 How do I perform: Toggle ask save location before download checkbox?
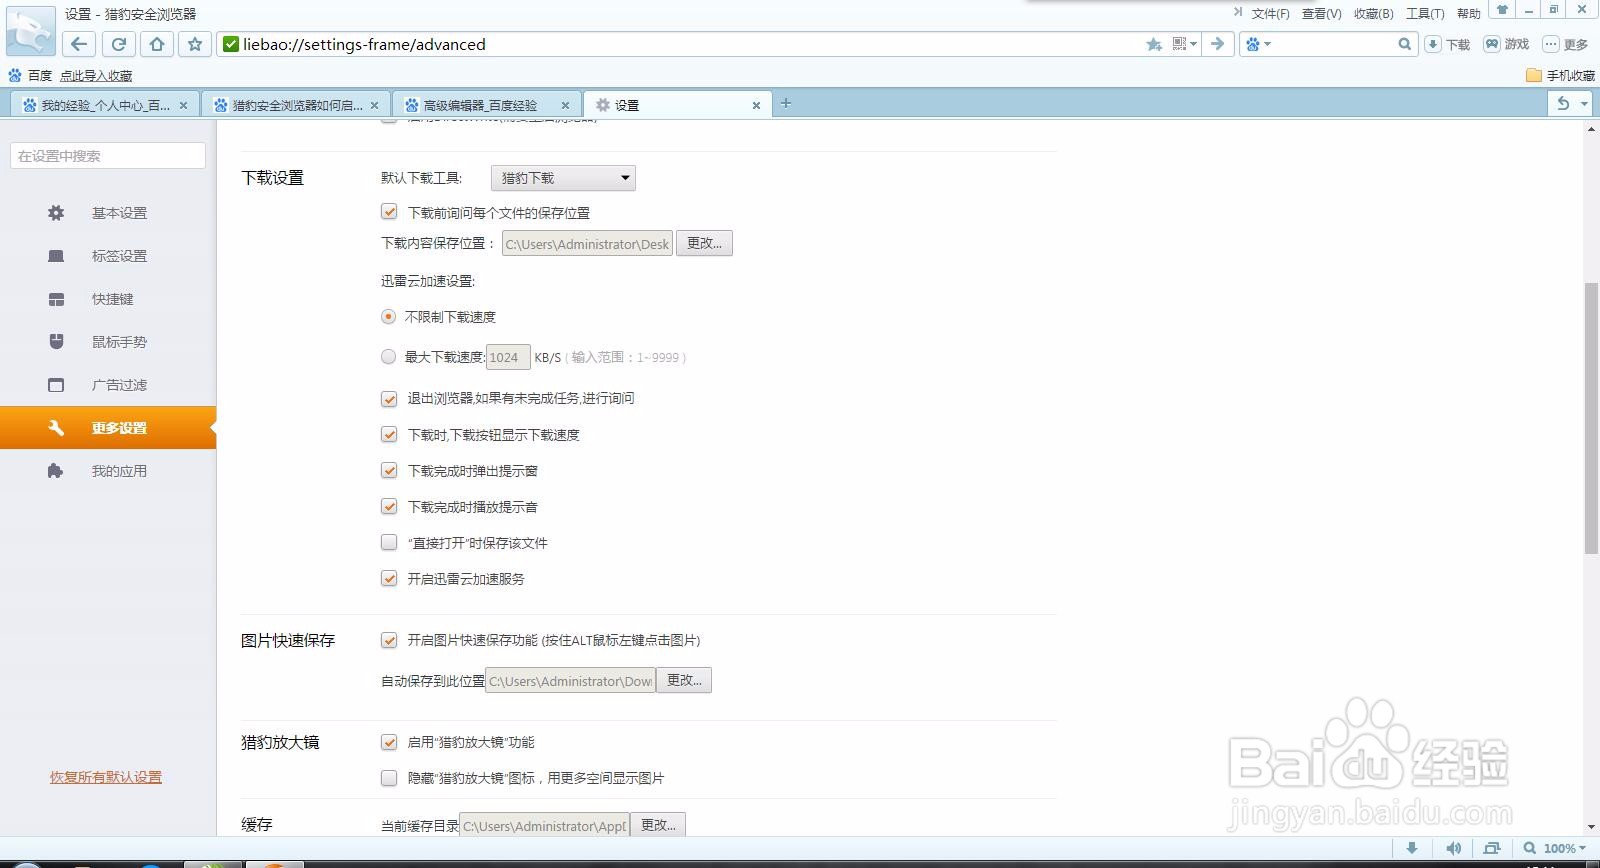389,212
